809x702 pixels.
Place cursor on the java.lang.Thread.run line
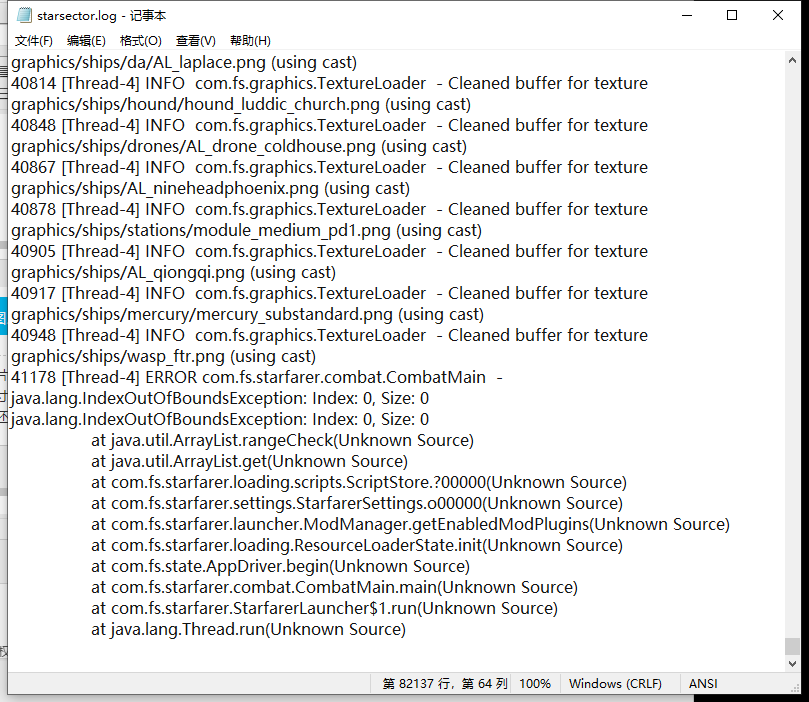pyautogui.click(x=250, y=629)
